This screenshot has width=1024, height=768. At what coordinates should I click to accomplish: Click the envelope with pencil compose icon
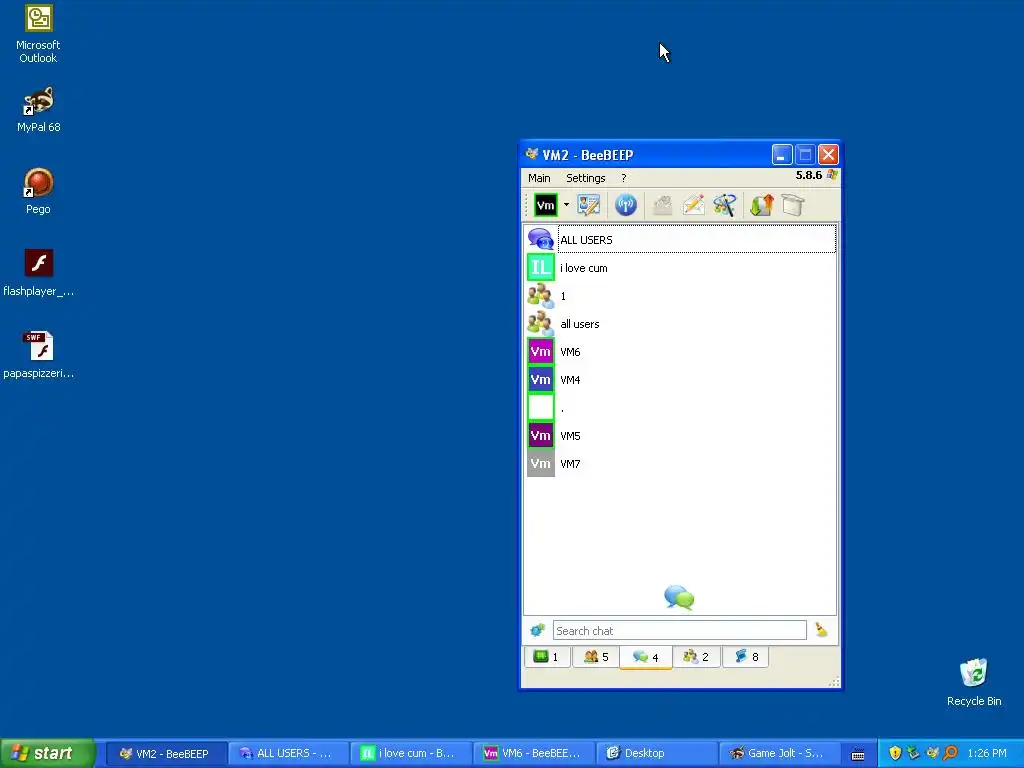(x=694, y=205)
